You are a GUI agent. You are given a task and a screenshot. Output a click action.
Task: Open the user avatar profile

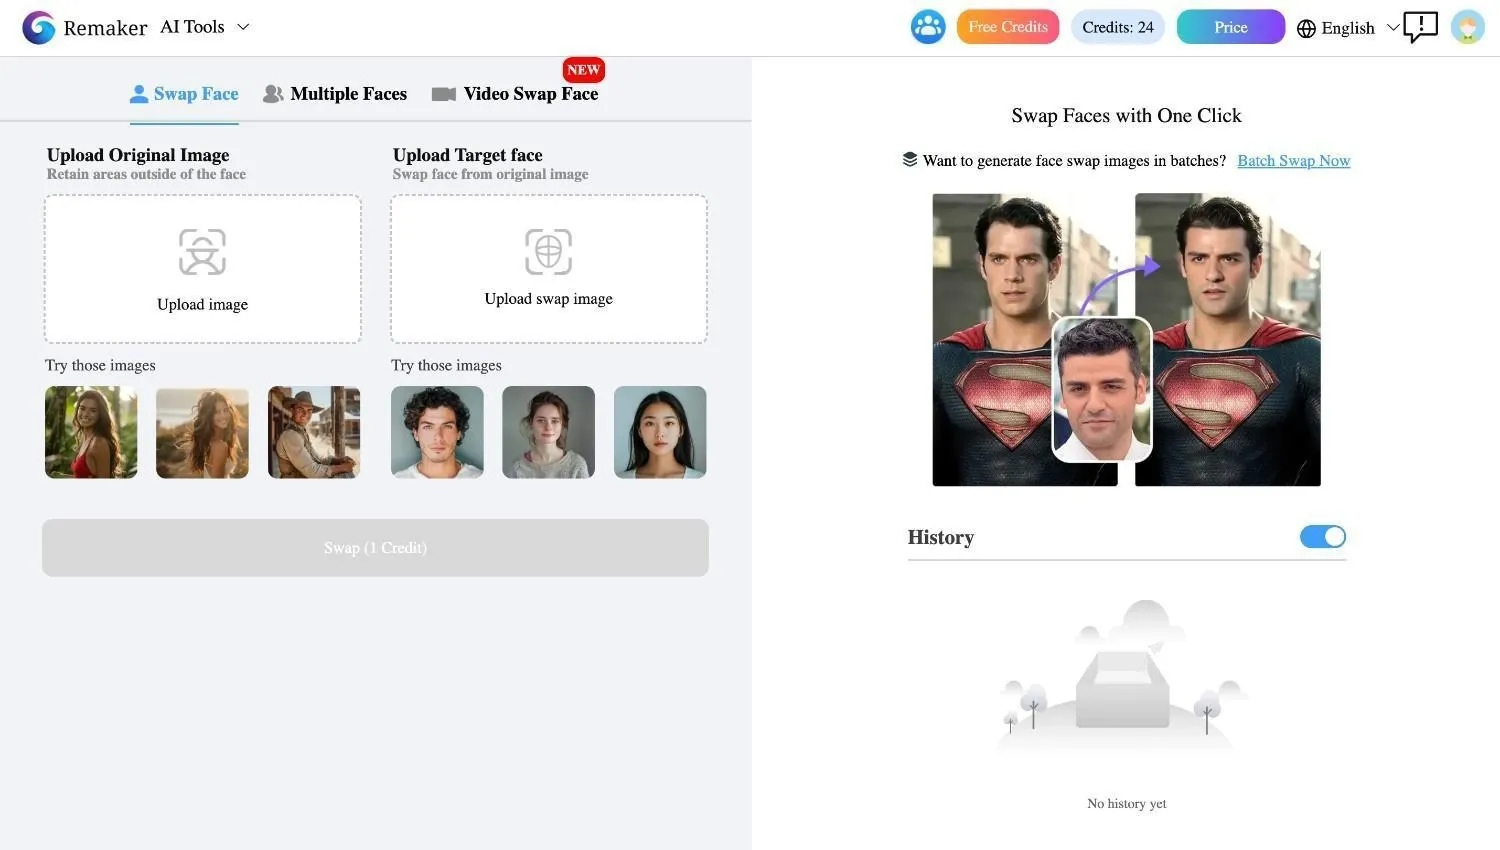[1468, 27]
